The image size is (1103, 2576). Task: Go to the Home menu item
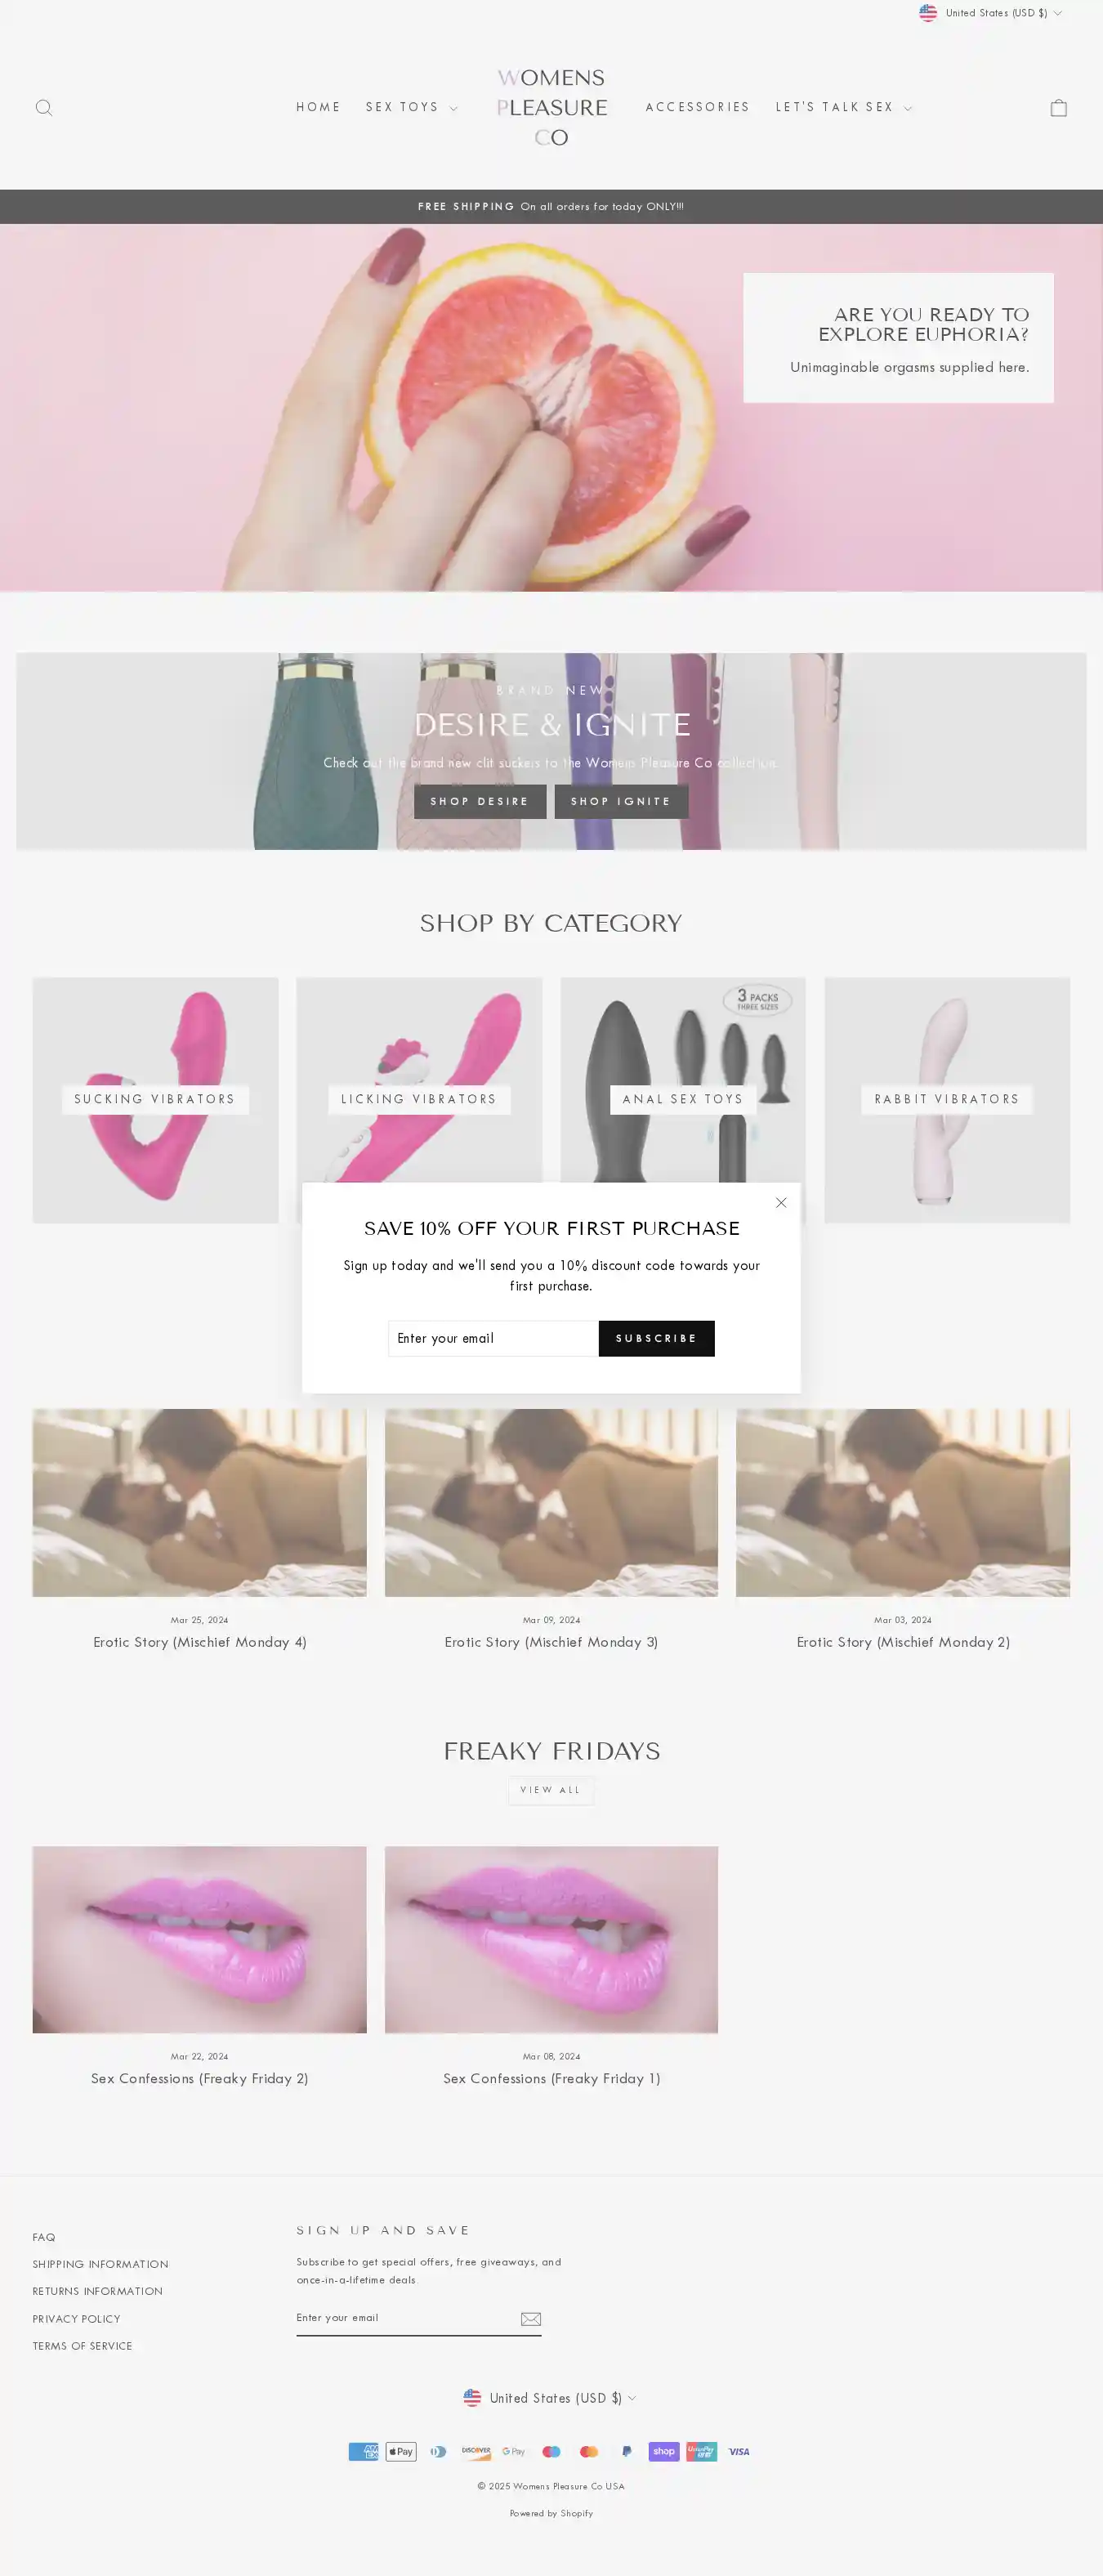[x=319, y=108]
